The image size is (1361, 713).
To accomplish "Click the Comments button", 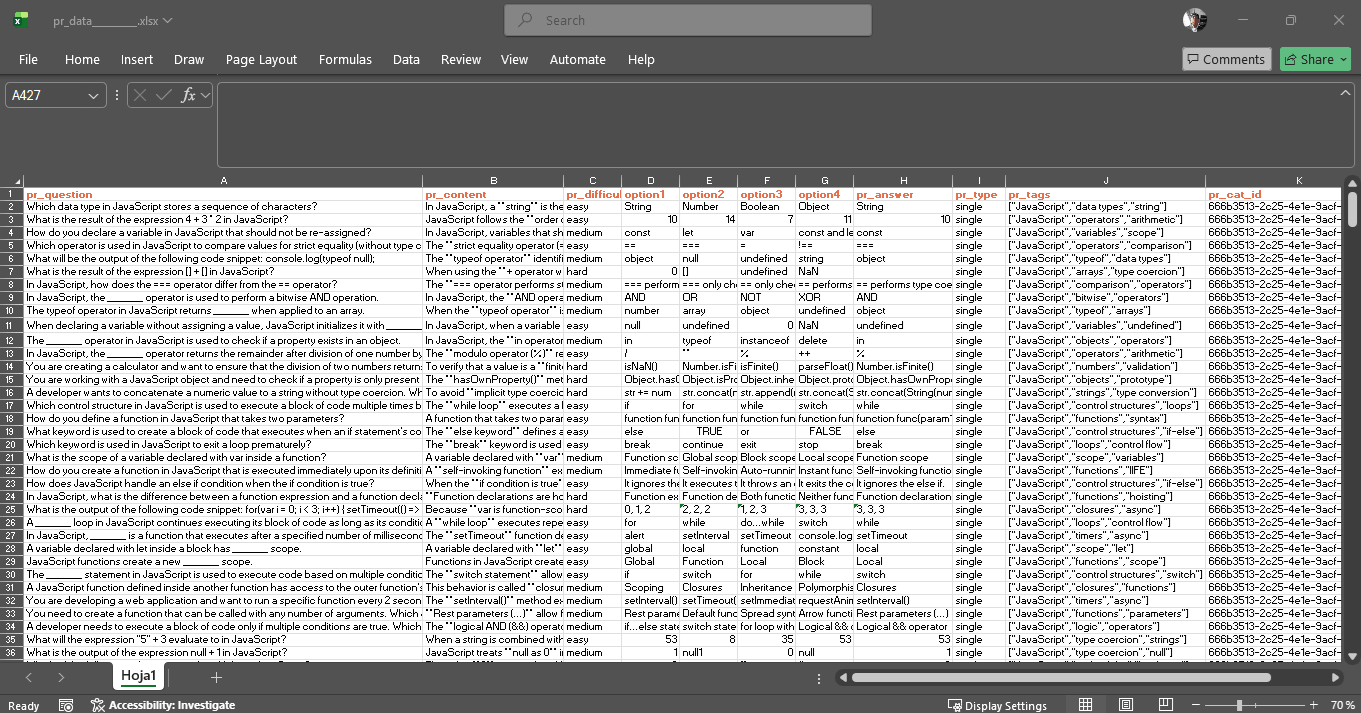I will click(1226, 59).
